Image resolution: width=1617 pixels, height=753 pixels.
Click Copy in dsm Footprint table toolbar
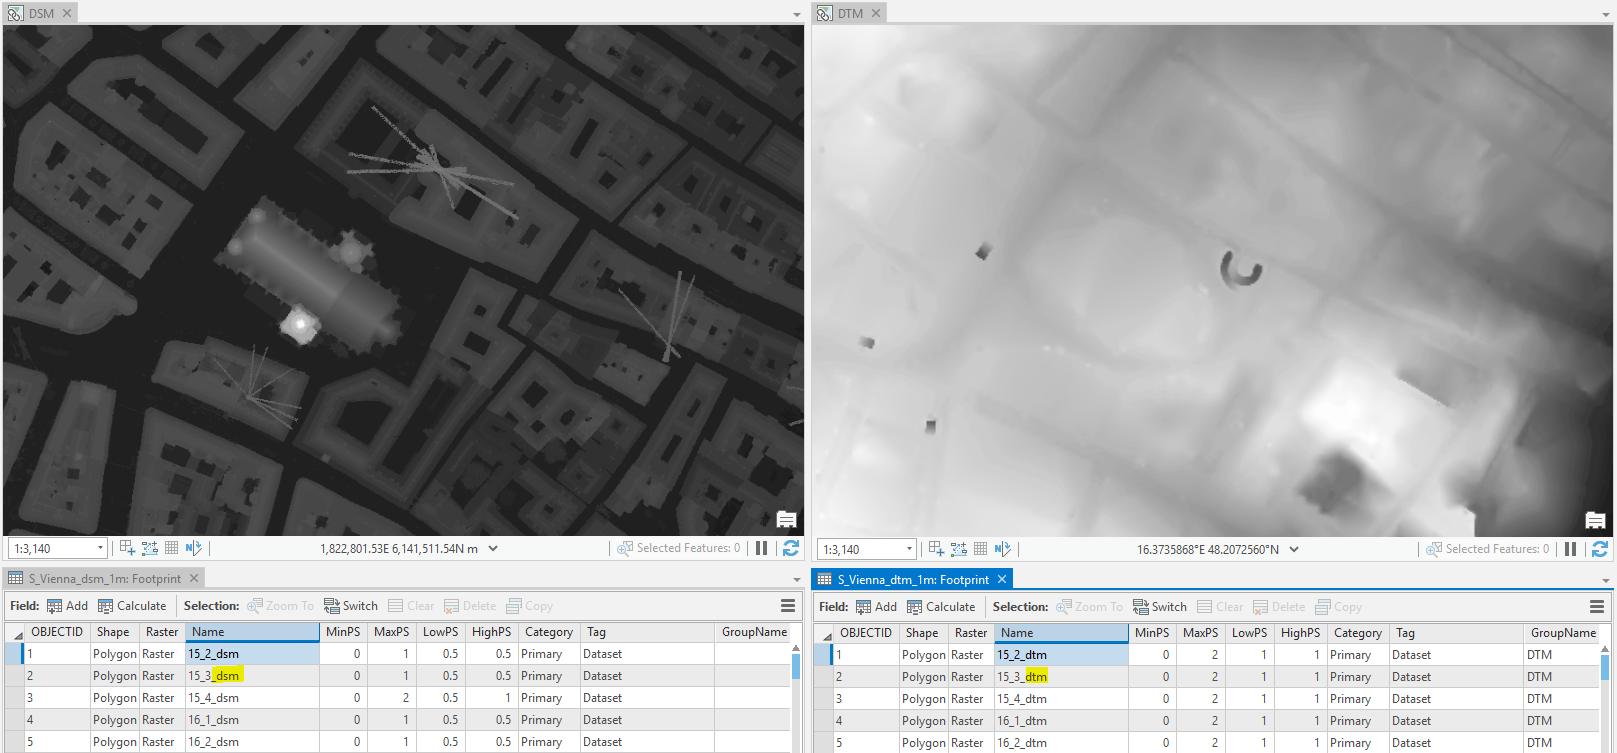pyautogui.click(x=529, y=606)
